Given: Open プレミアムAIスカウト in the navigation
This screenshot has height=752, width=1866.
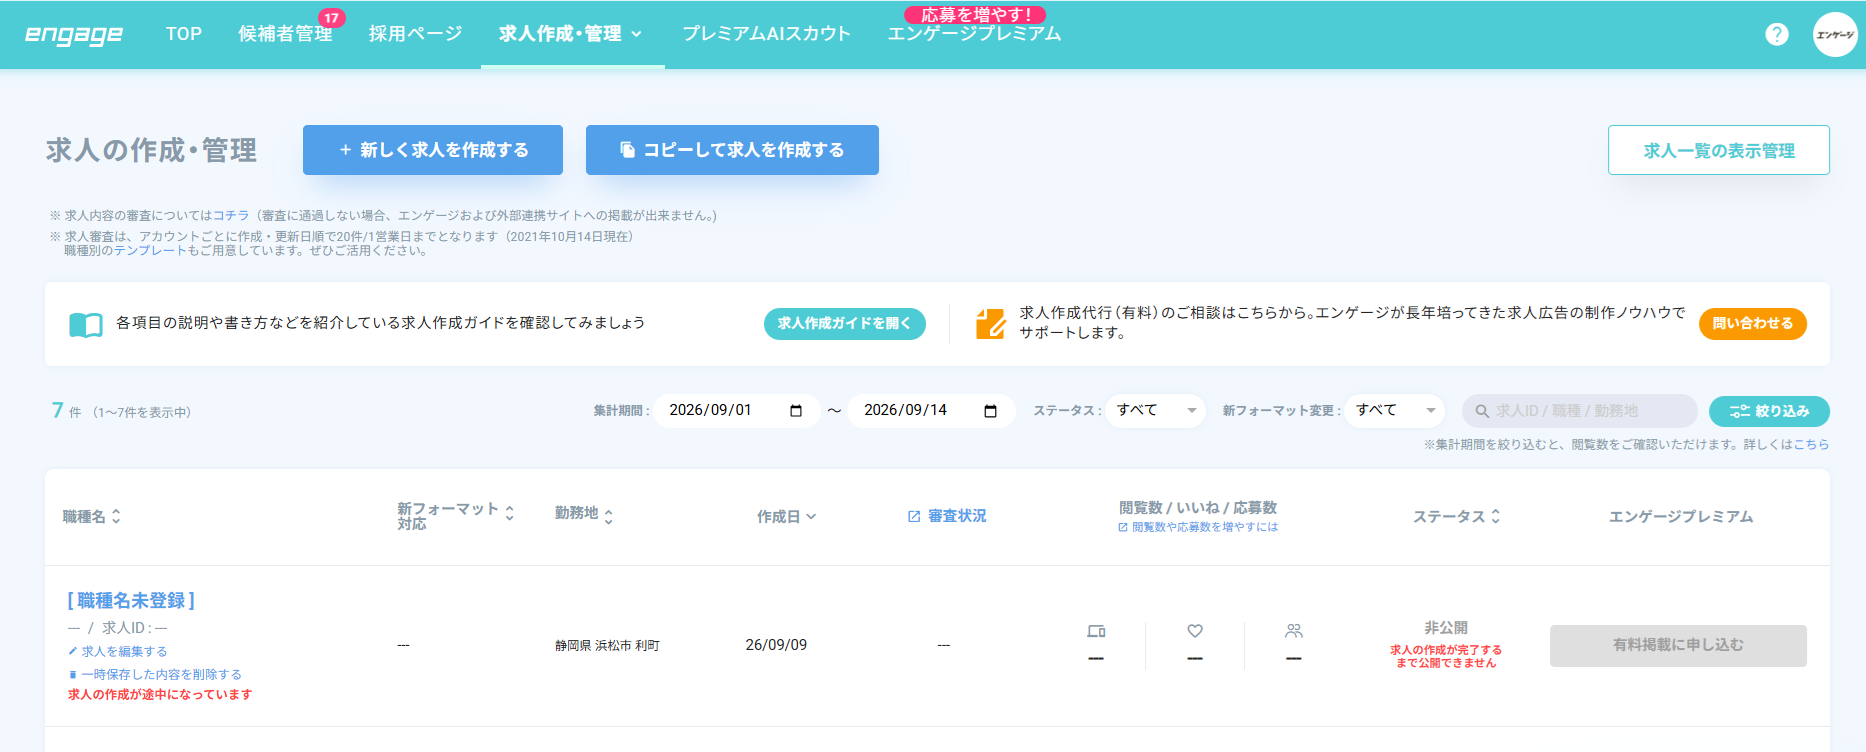Looking at the screenshot, I should pos(766,34).
